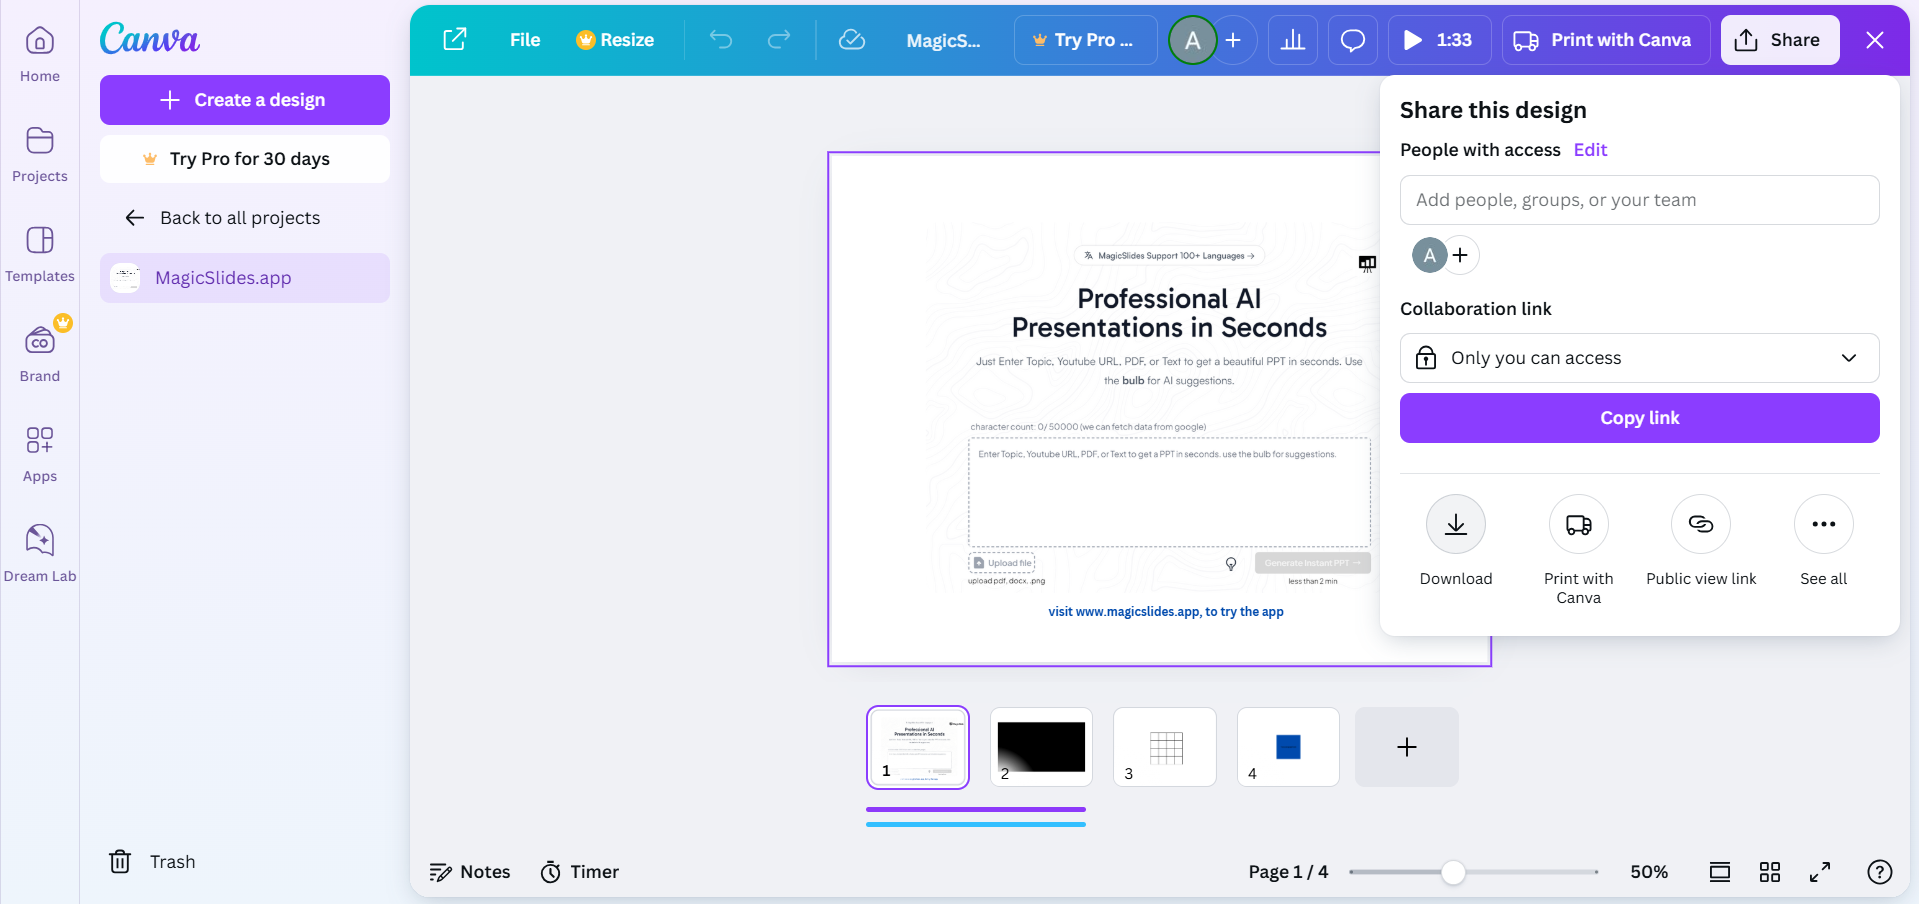Toggle the page thumbnails strip icon

coord(1720,872)
